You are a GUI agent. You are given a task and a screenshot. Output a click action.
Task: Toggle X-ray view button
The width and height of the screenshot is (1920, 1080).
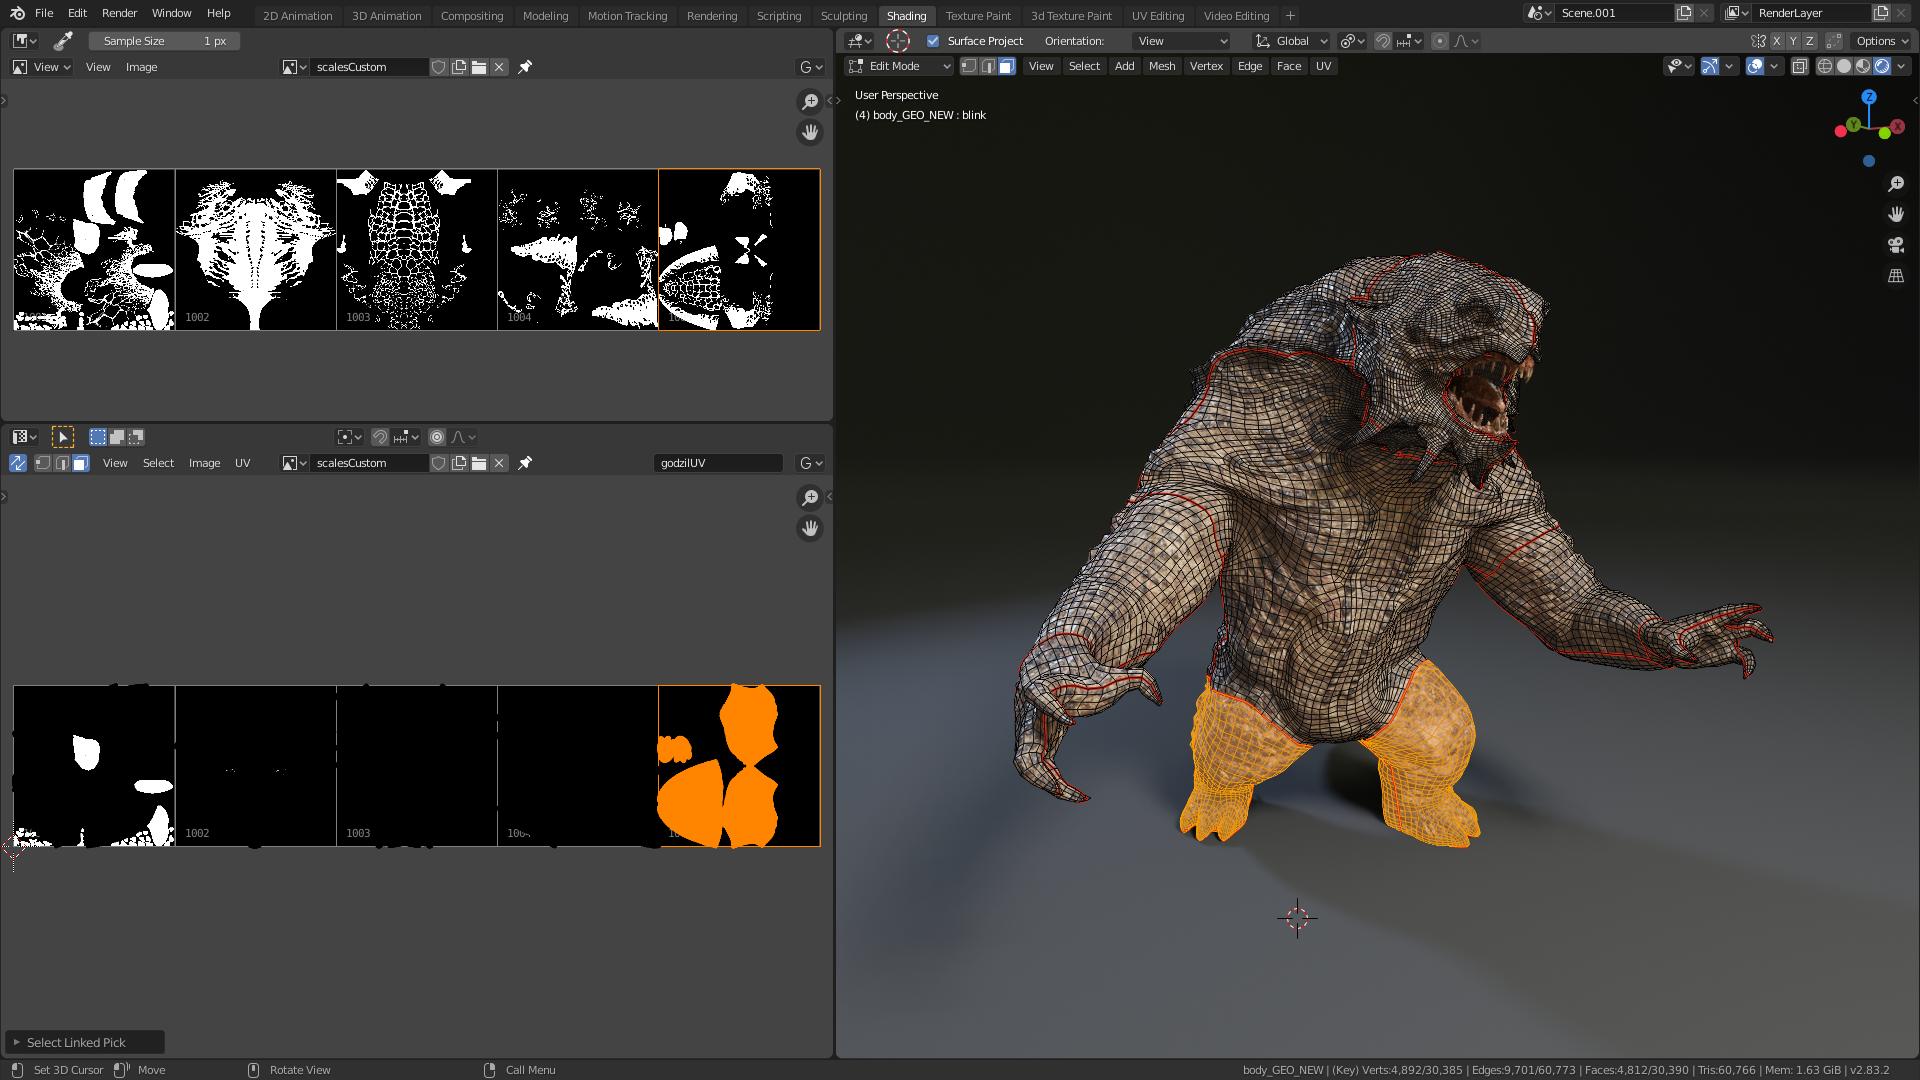pos(1799,66)
